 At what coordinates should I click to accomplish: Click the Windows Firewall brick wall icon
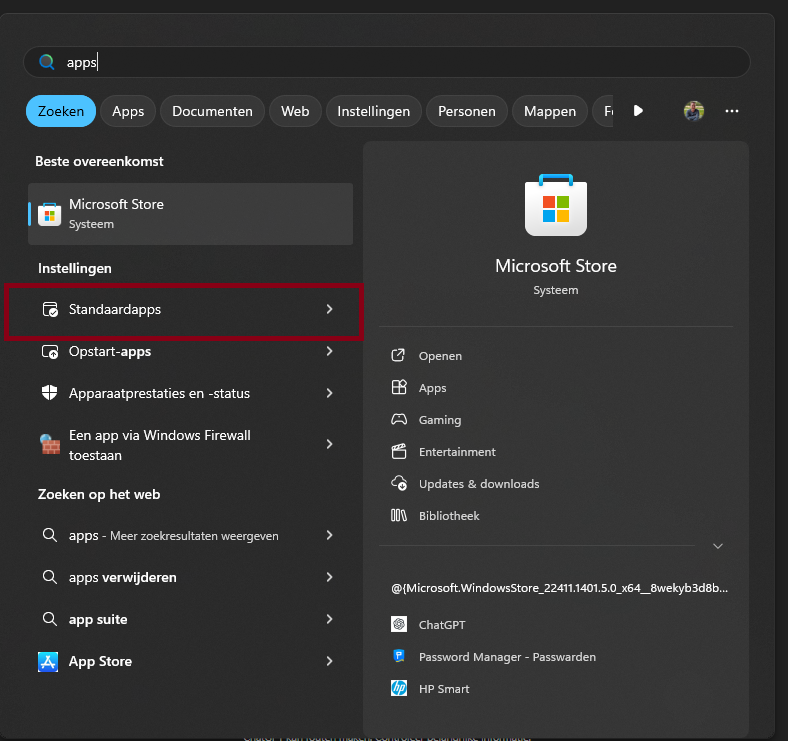50,444
